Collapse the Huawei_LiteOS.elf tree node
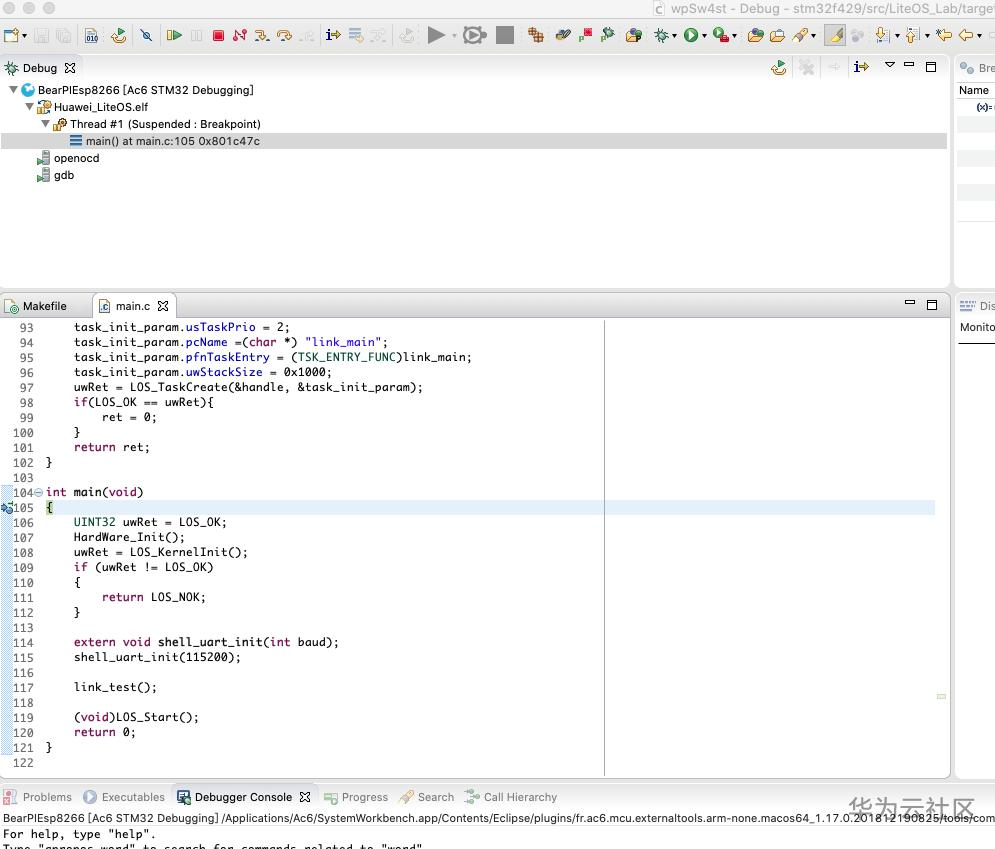 click(x=30, y=107)
